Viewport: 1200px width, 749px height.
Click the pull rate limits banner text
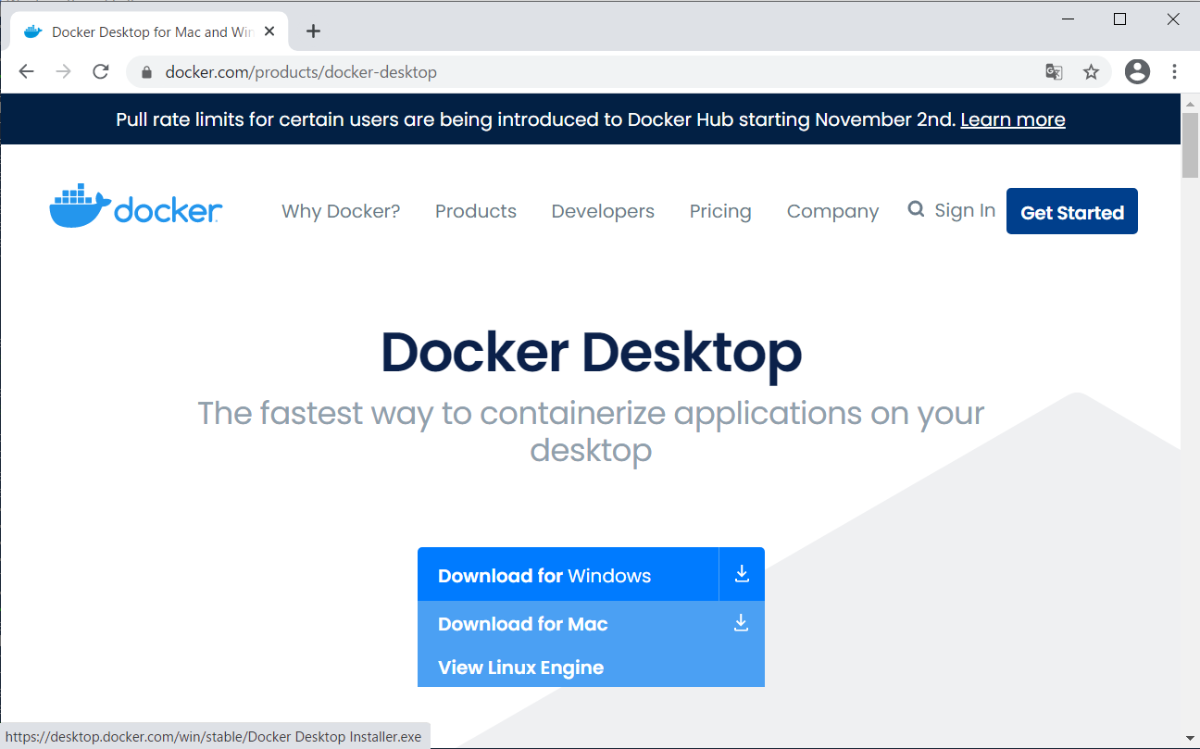click(535, 120)
